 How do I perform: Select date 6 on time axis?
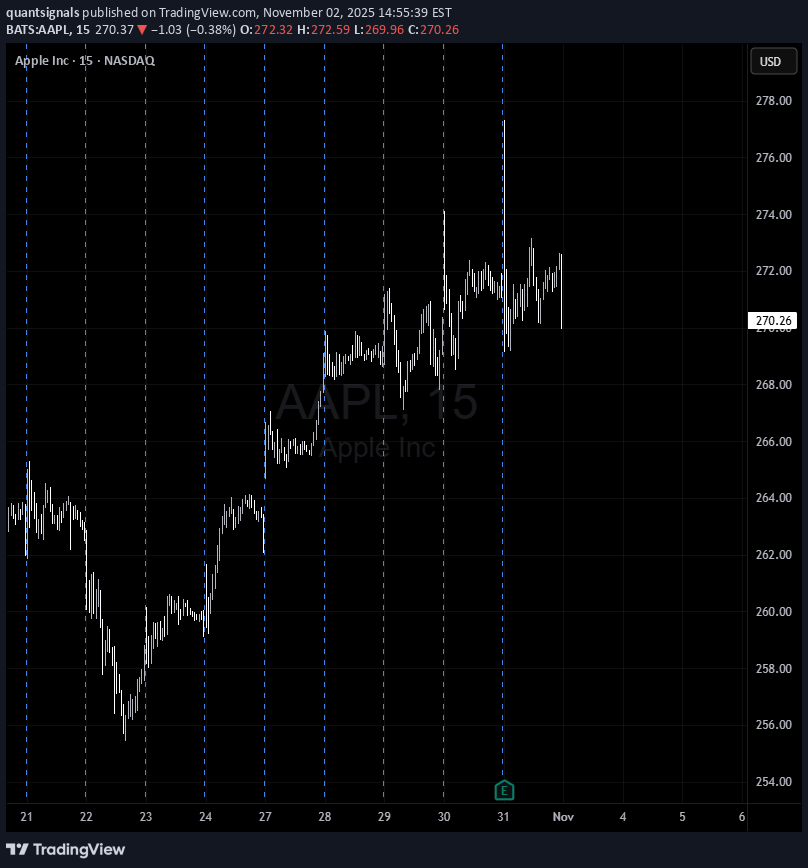click(741, 817)
